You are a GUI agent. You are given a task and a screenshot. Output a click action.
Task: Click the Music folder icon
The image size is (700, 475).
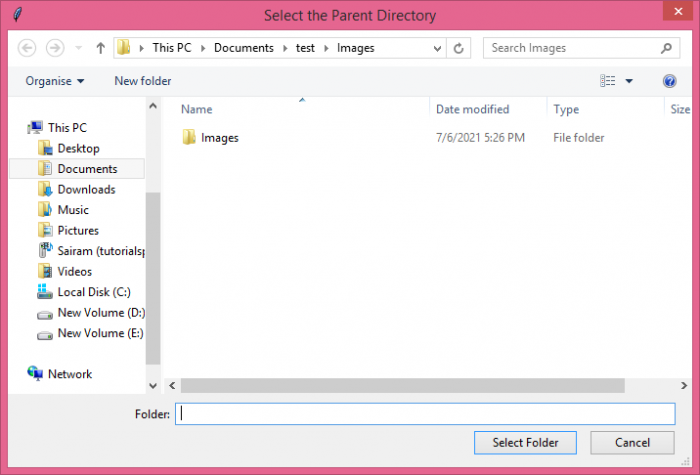coord(45,210)
